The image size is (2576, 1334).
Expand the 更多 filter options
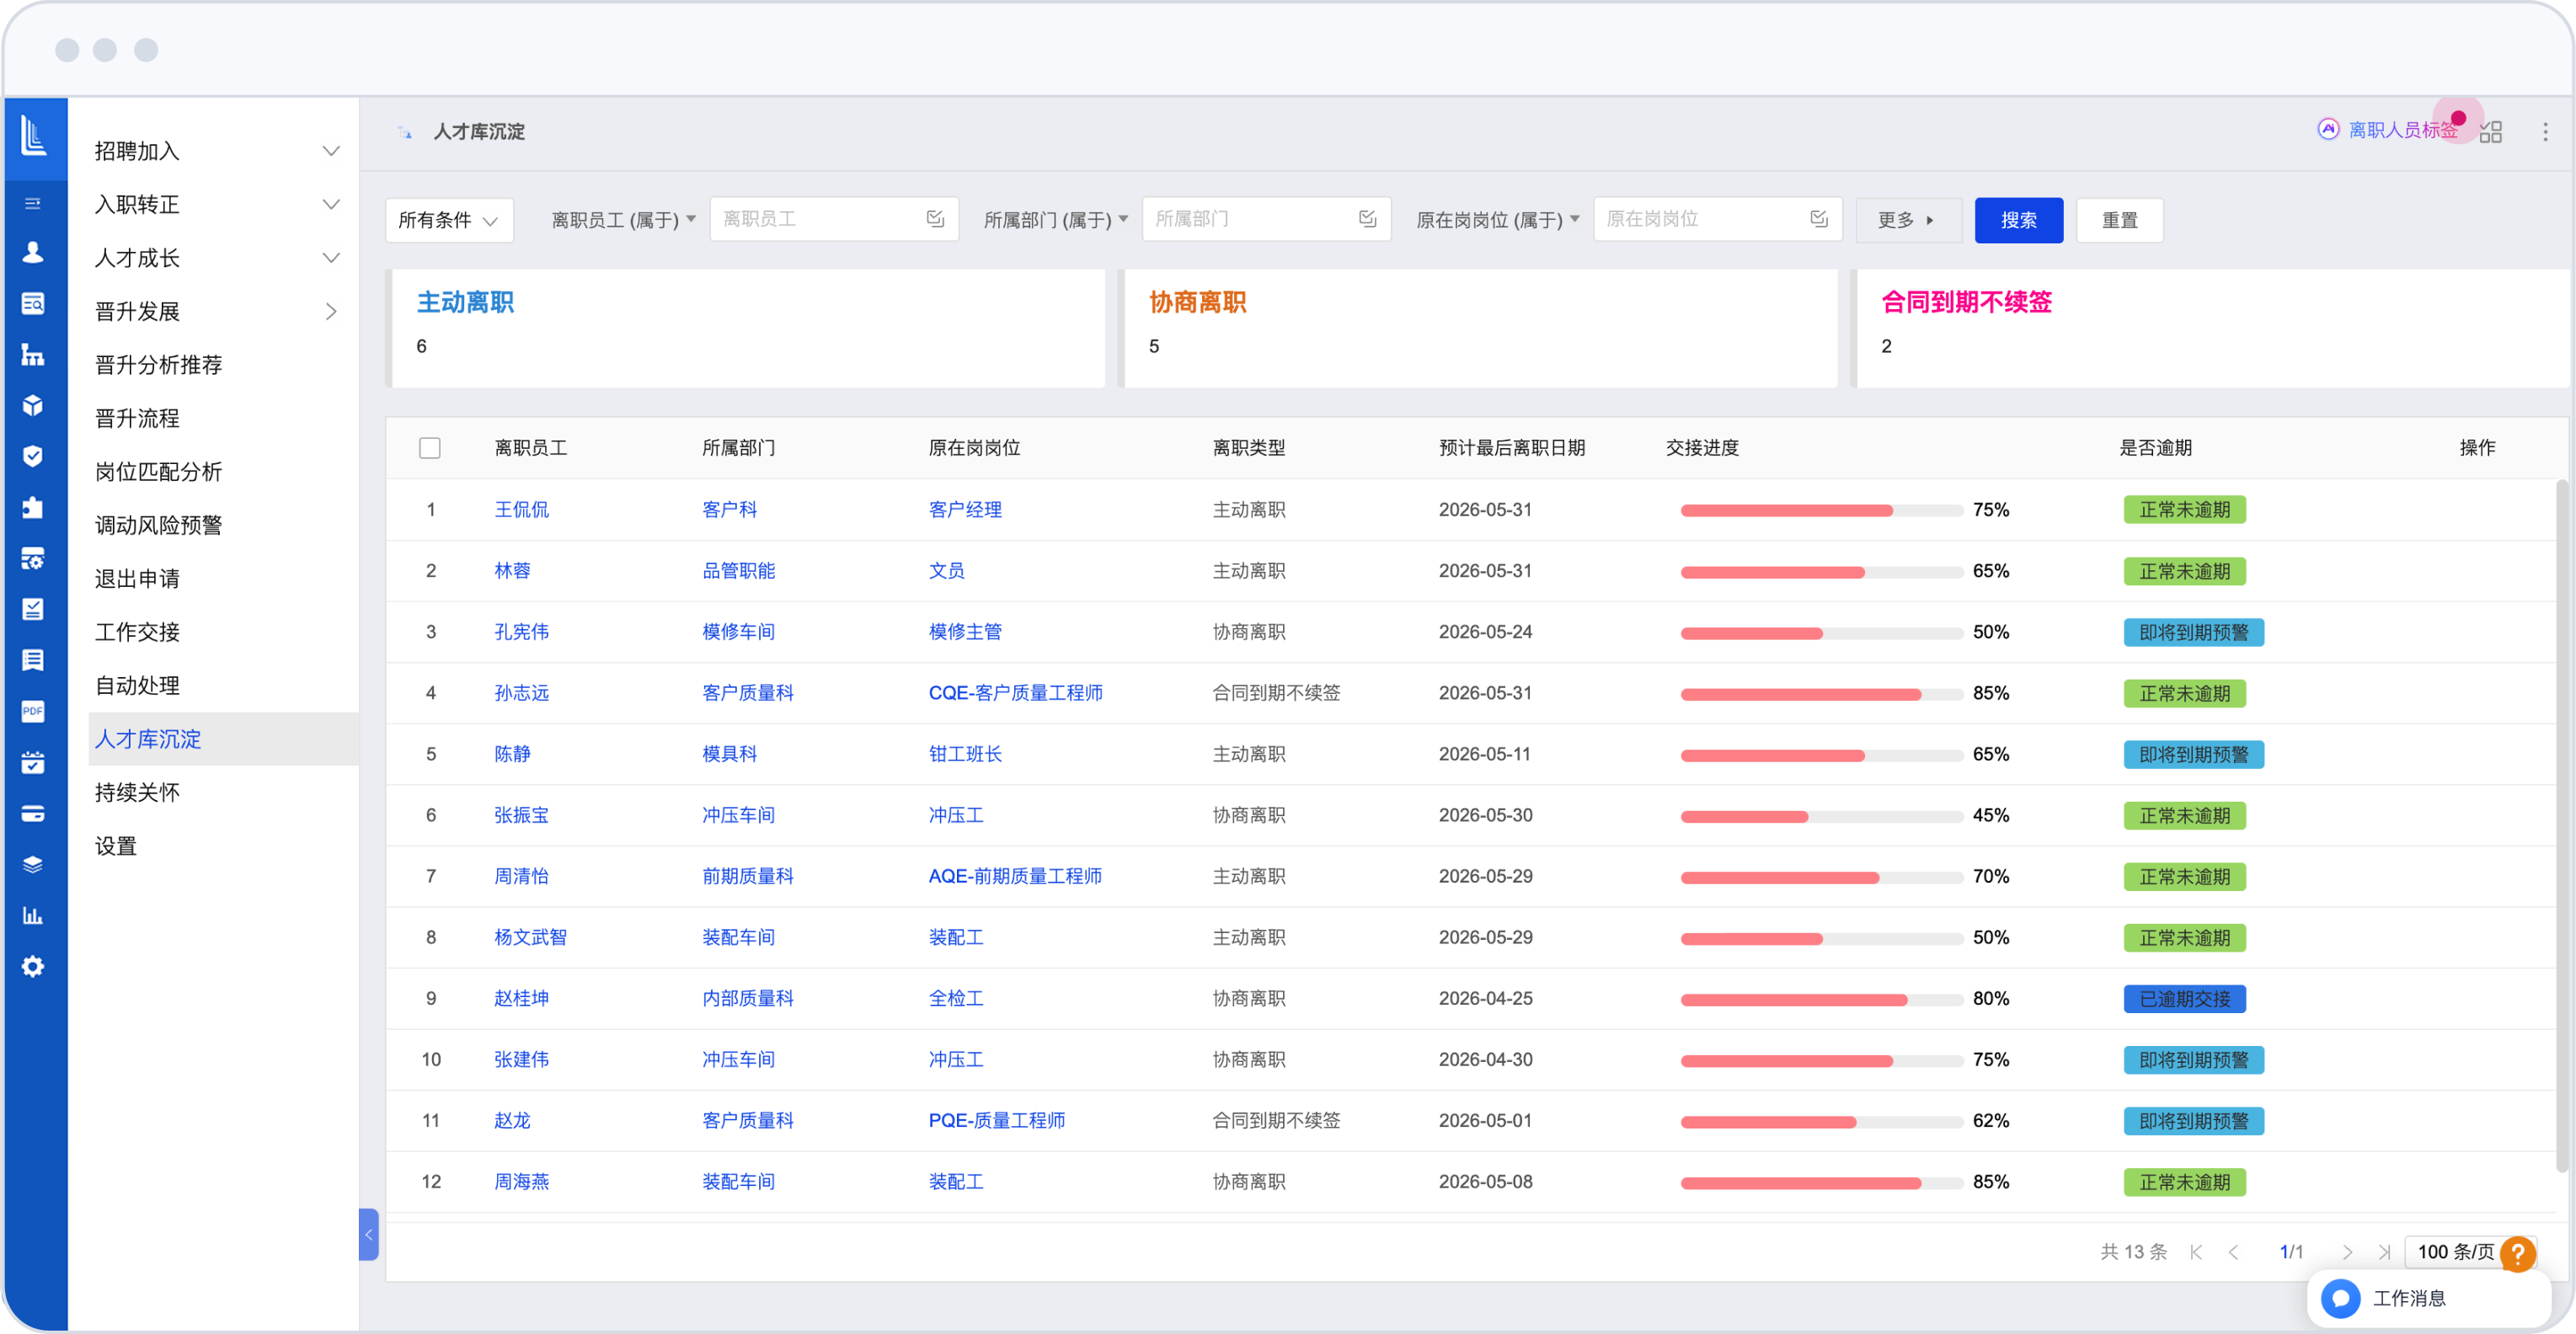(x=1906, y=220)
